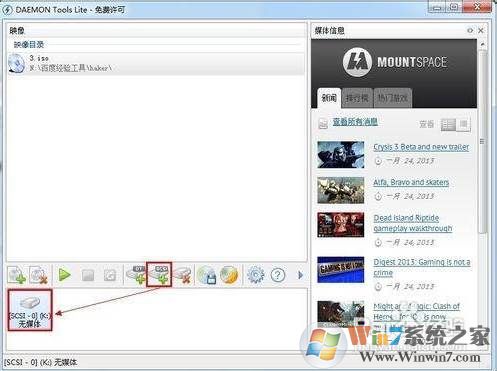Switch to the 排行榜 tab
This screenshot has height=371, width=497.
357,98
